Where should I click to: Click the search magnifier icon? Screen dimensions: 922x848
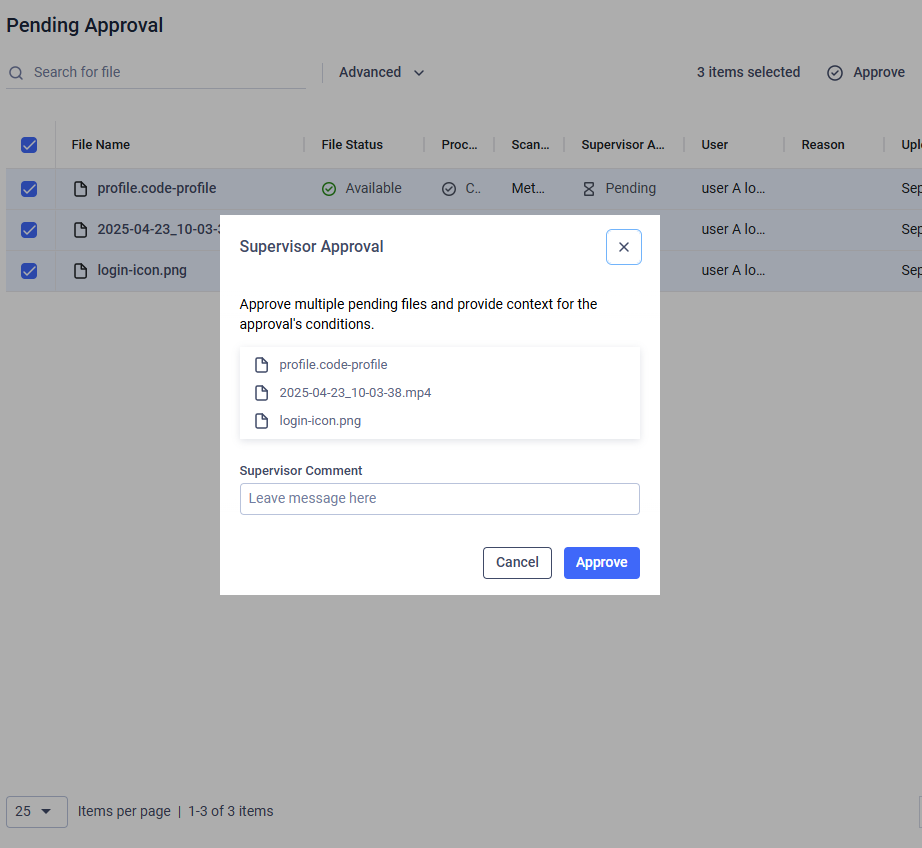(x=16, y=73)
